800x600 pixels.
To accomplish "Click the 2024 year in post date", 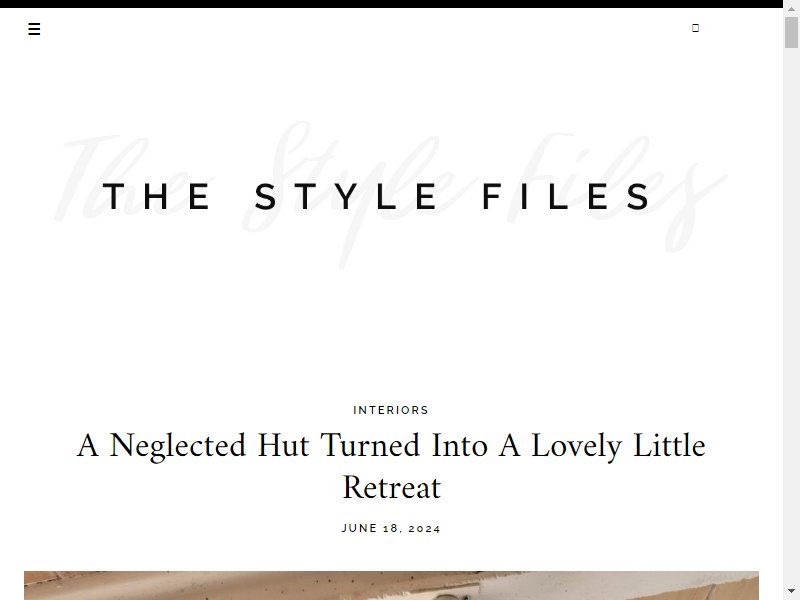I will [x=424, y=528].
